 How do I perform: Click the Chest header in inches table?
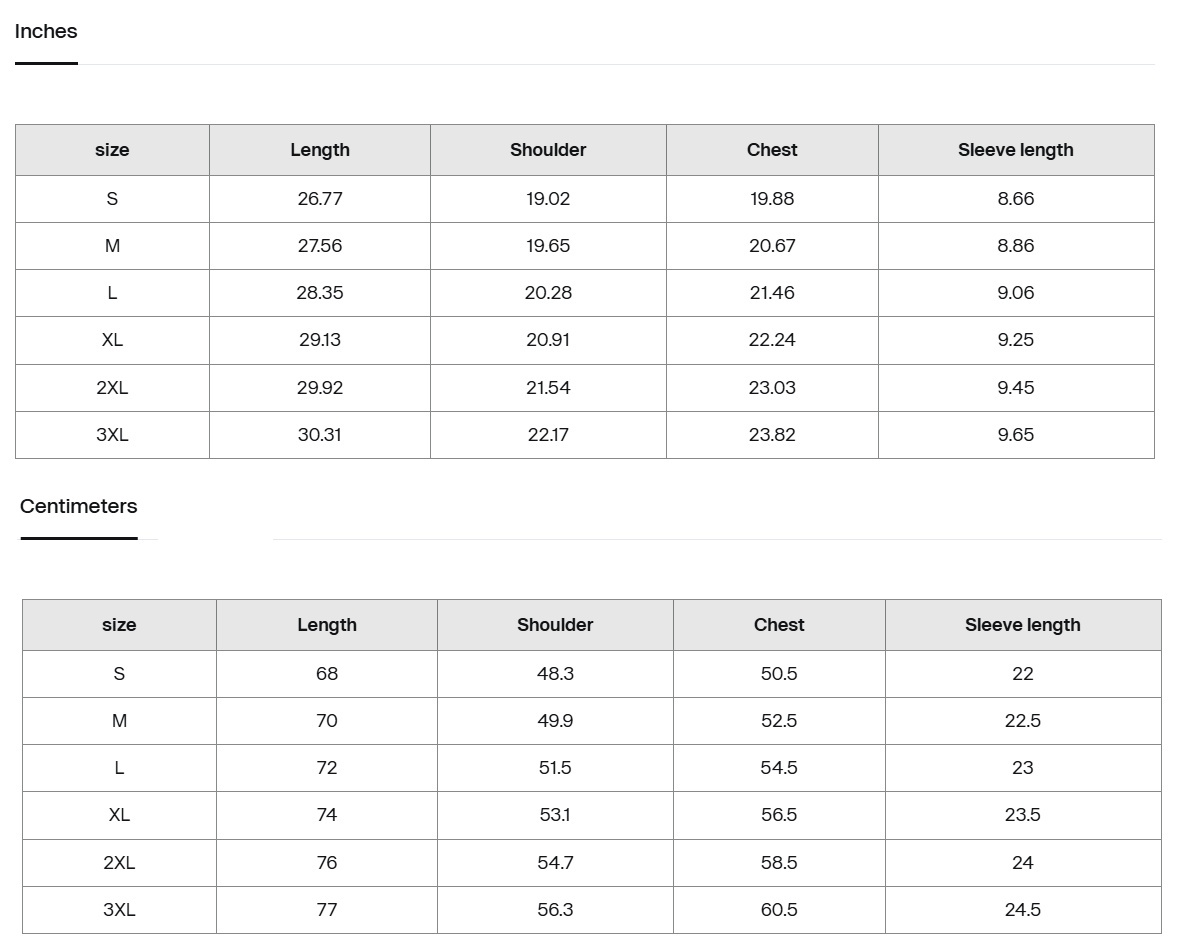tap(772, 150)
